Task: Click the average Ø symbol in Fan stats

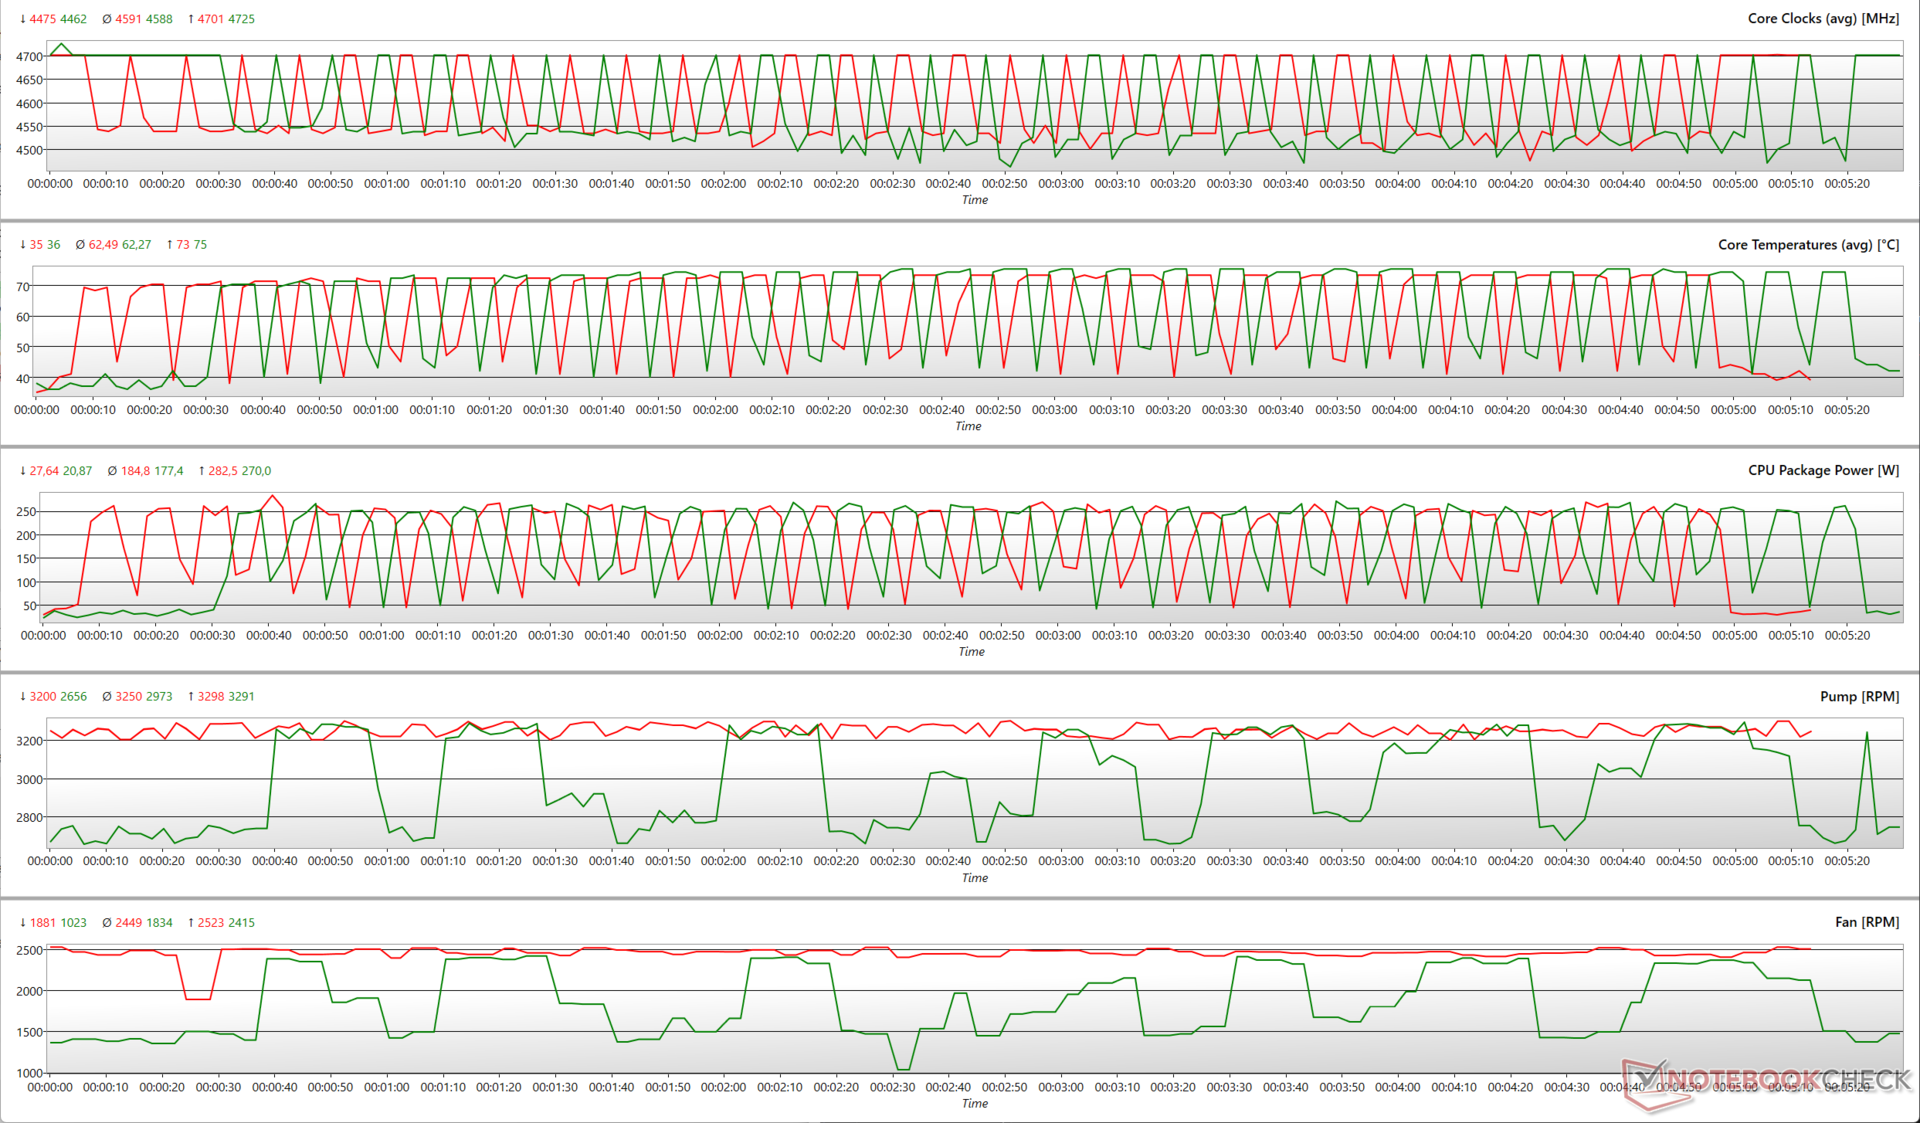Action: click(107, 923)
